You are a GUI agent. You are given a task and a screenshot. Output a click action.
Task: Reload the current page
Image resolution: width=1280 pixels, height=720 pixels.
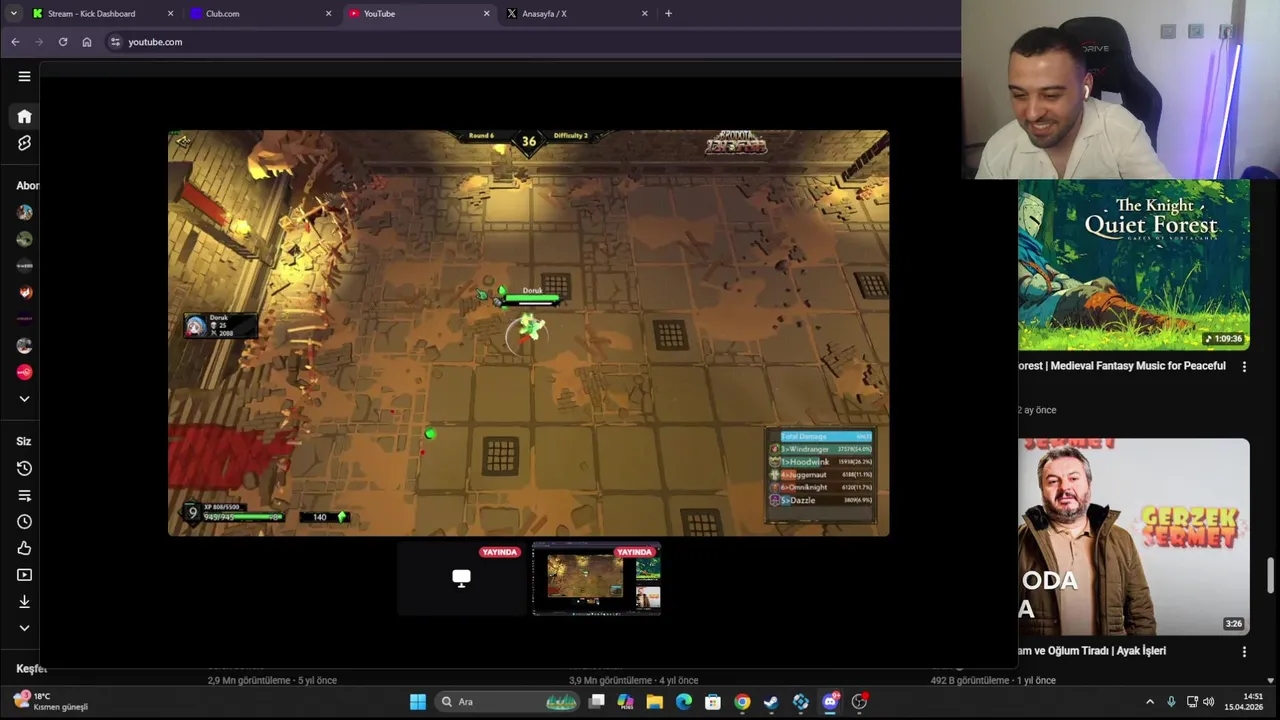click(63, 42)
